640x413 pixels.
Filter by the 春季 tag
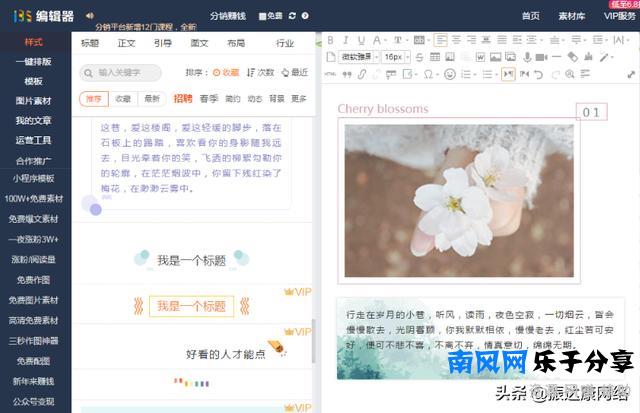pos(209,98)
